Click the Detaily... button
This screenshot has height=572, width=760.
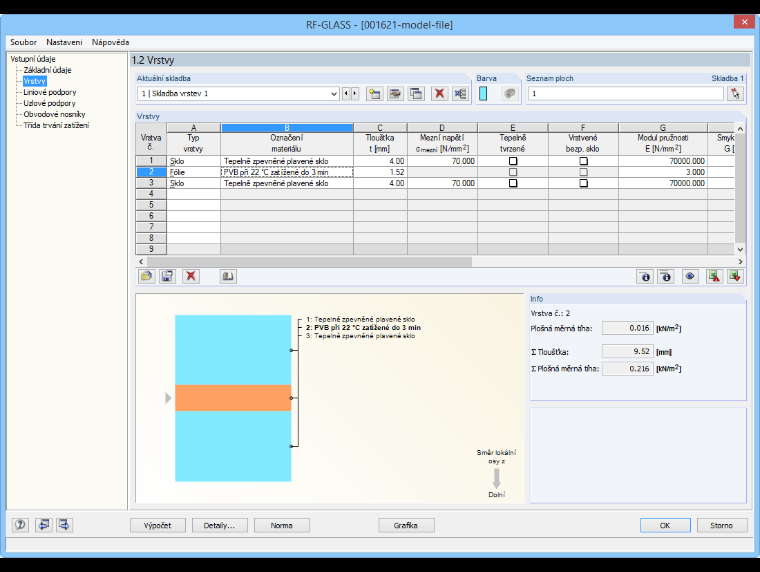click(219, 525)
